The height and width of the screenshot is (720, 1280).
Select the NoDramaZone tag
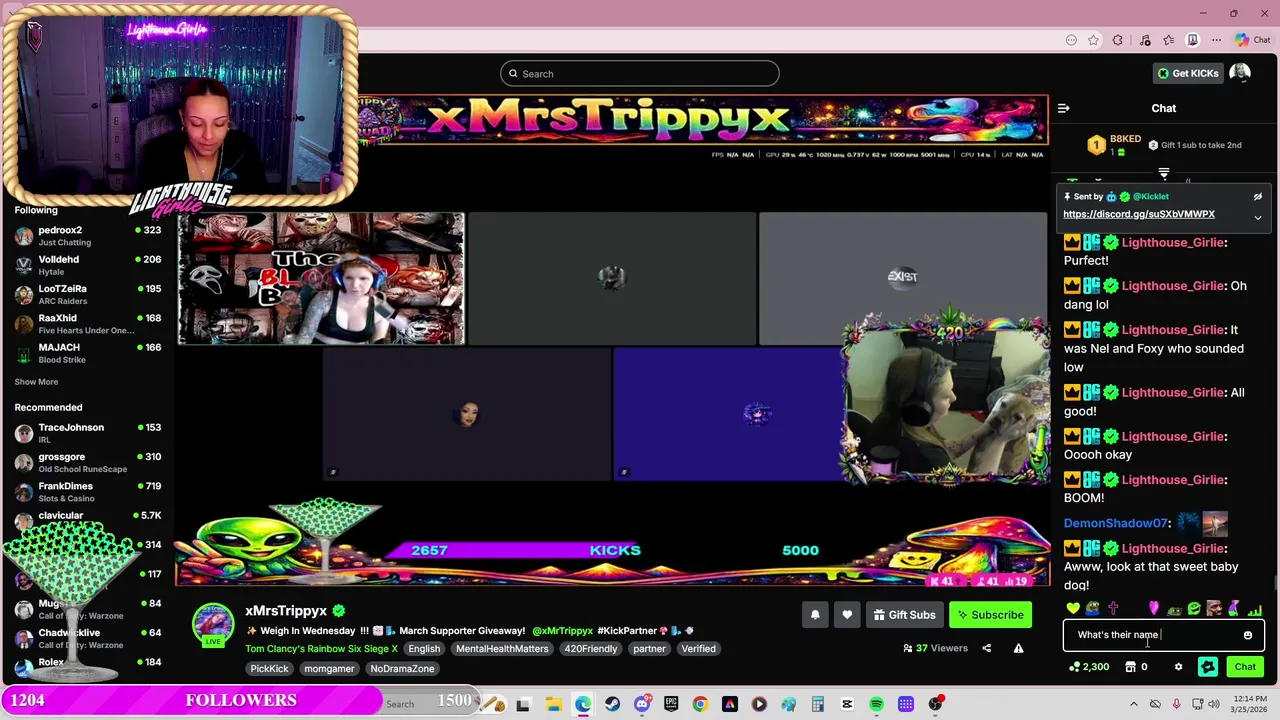point(402,669)
